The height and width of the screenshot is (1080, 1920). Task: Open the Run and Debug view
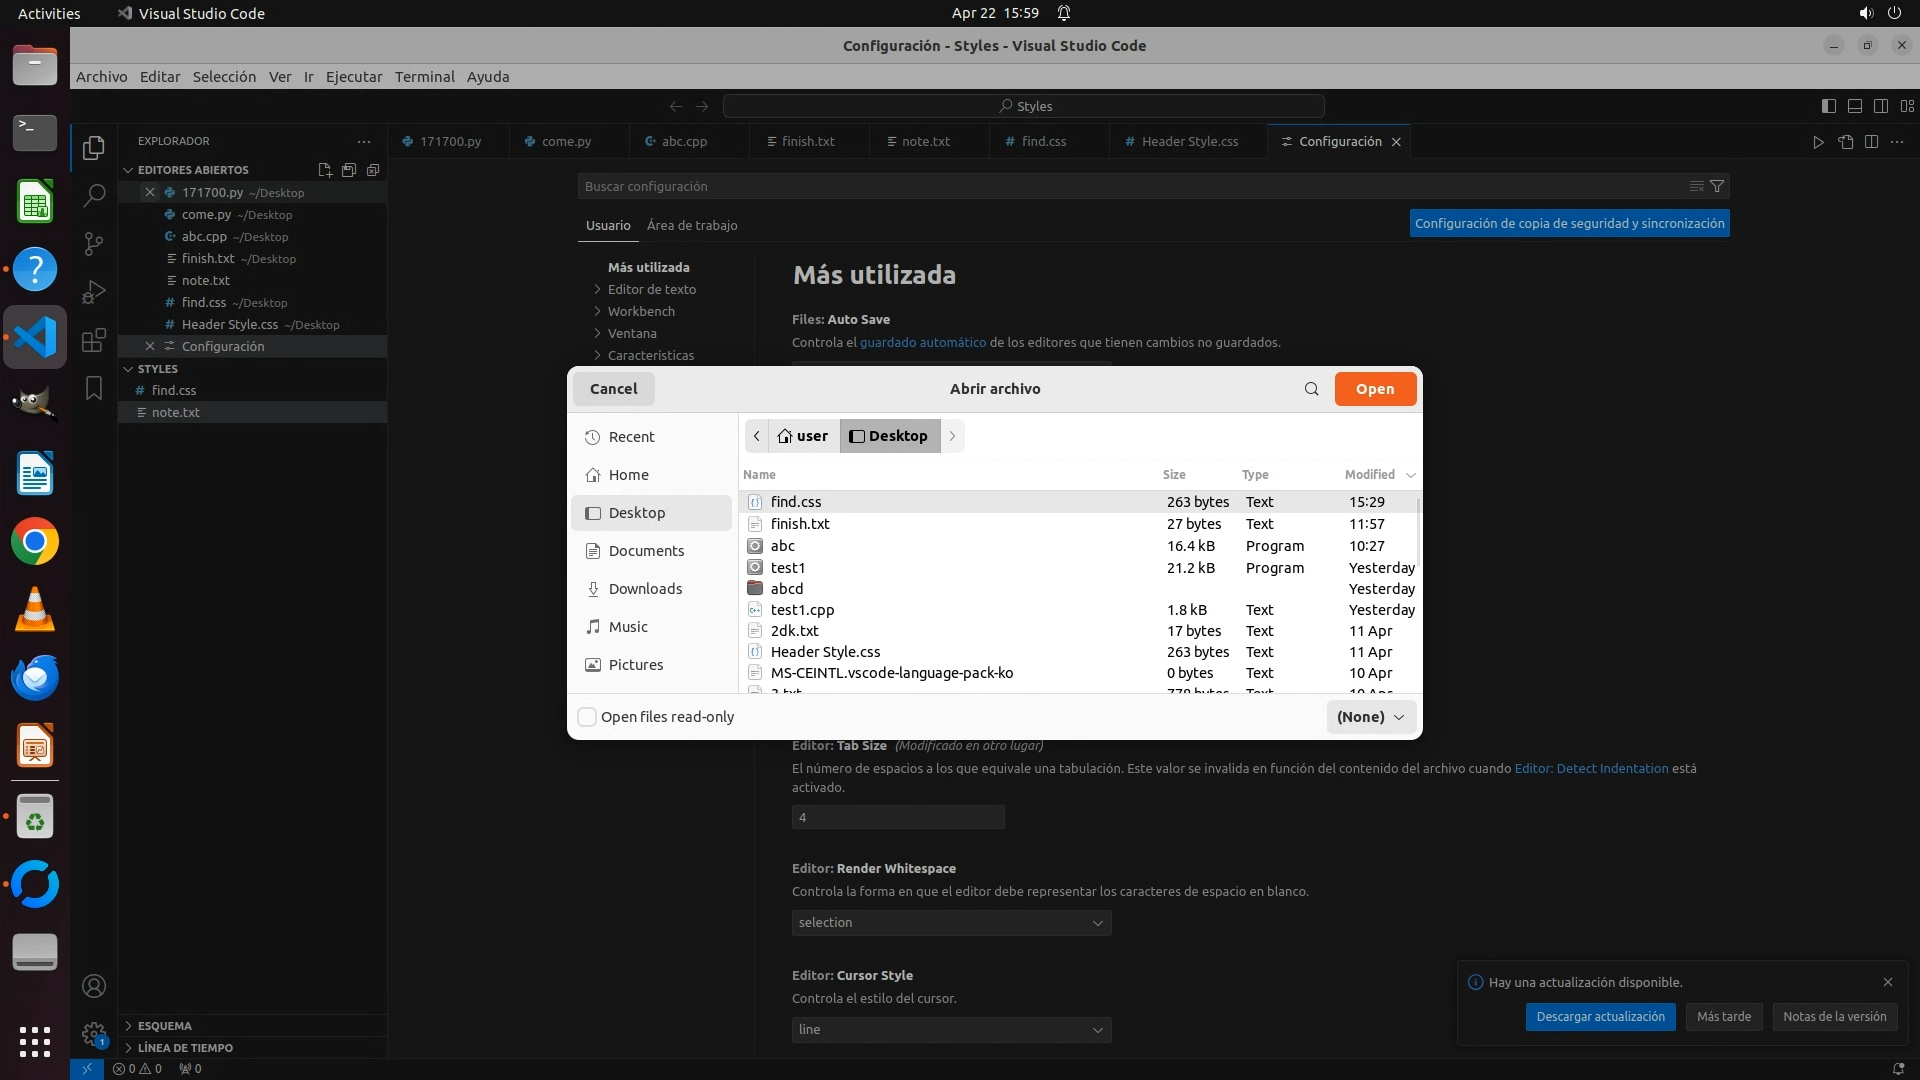tap(93, 292)
